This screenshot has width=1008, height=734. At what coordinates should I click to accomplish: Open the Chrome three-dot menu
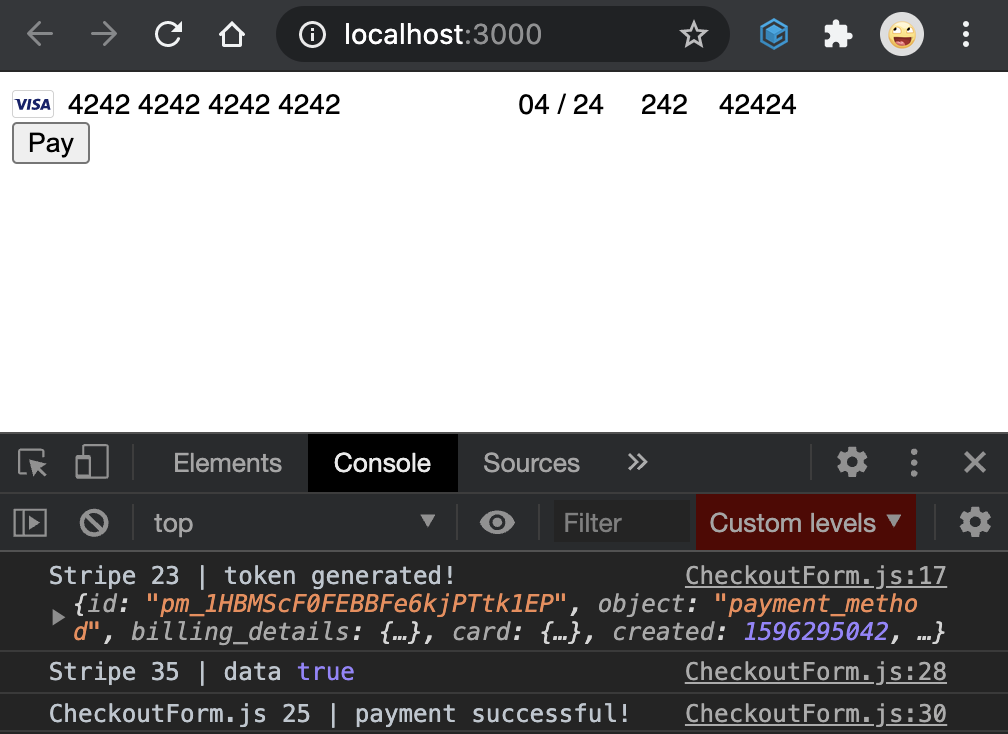[965, 33]
